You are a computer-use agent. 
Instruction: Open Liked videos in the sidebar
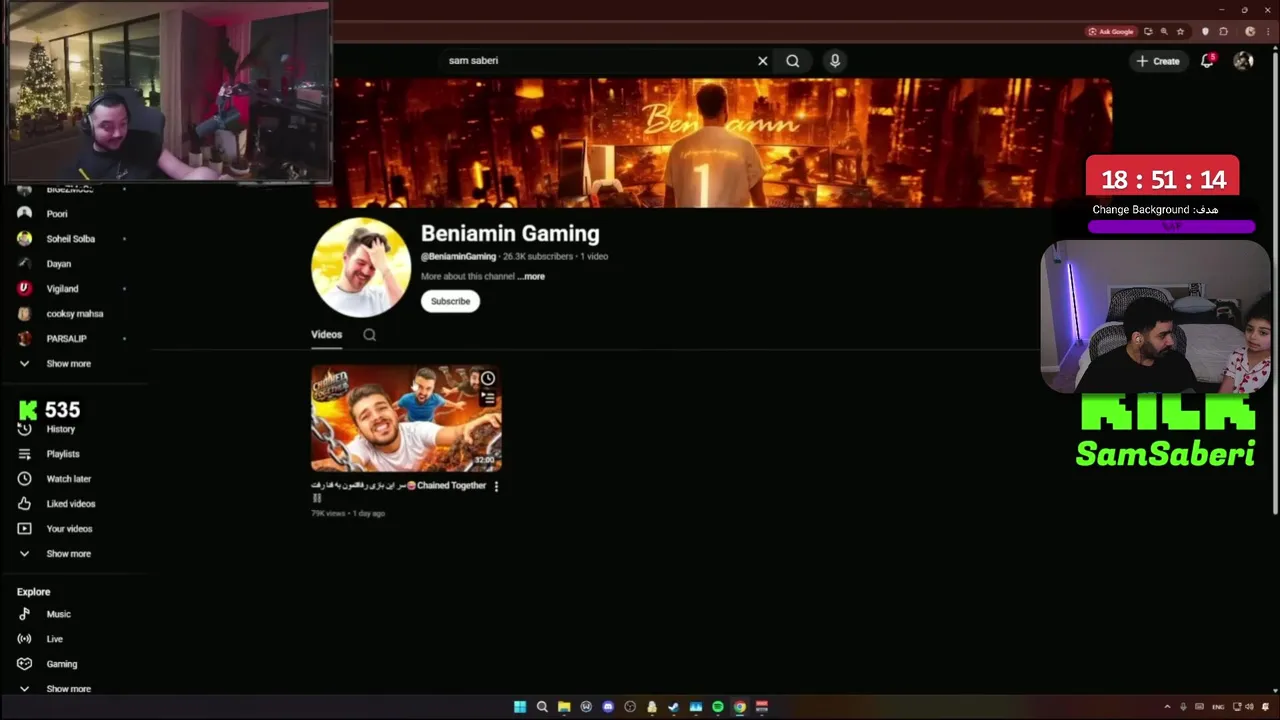[x=70, y=504]
